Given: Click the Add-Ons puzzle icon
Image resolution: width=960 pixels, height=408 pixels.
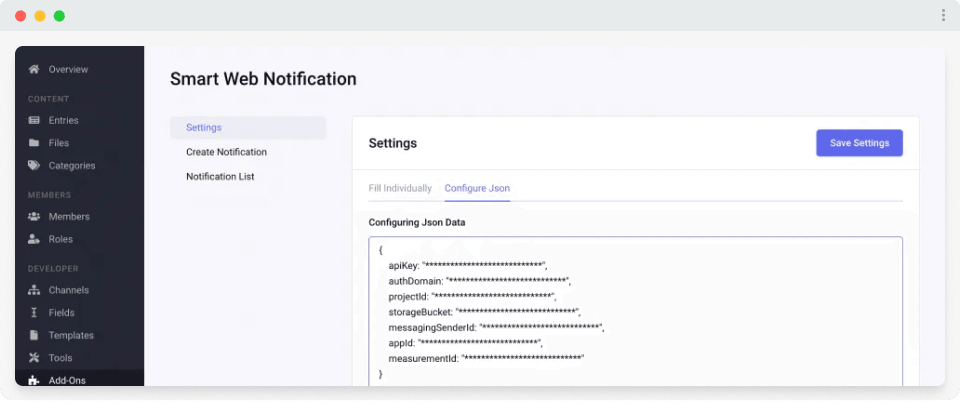Looking at the screenshot, I should pos(34,380).
